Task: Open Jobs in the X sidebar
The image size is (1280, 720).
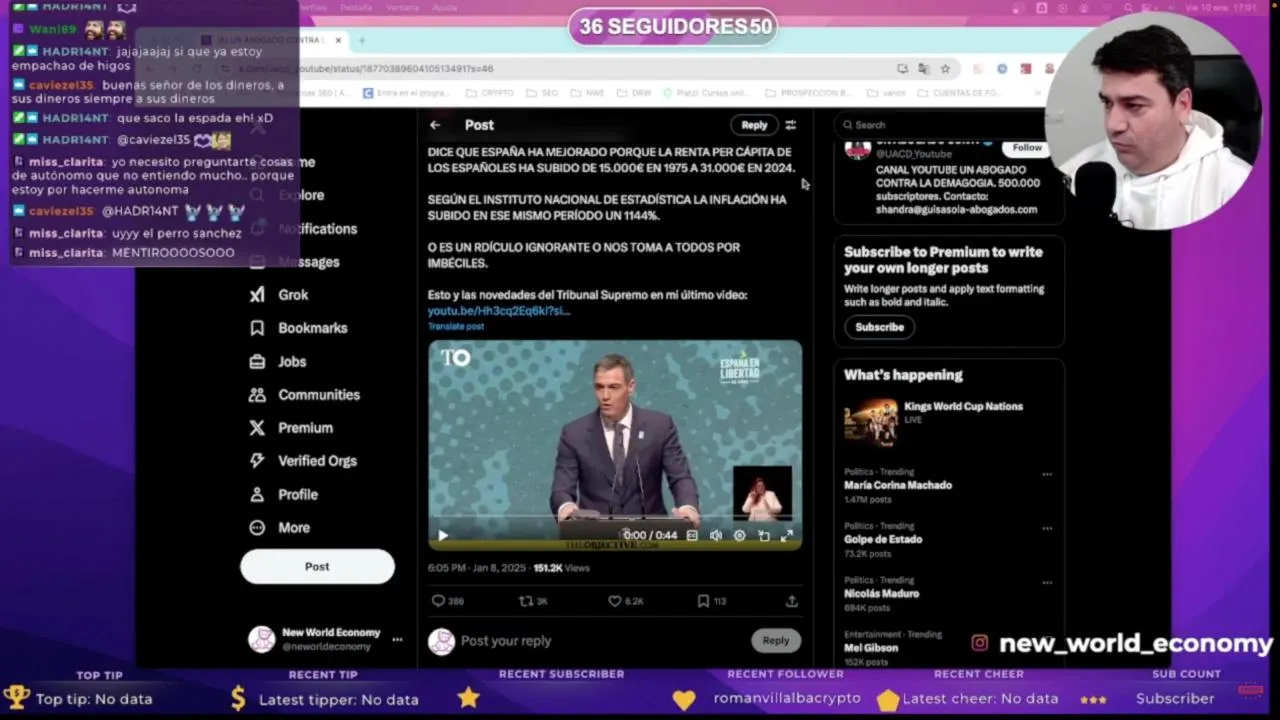Action: pyautogui.click(x=278, y=362)
